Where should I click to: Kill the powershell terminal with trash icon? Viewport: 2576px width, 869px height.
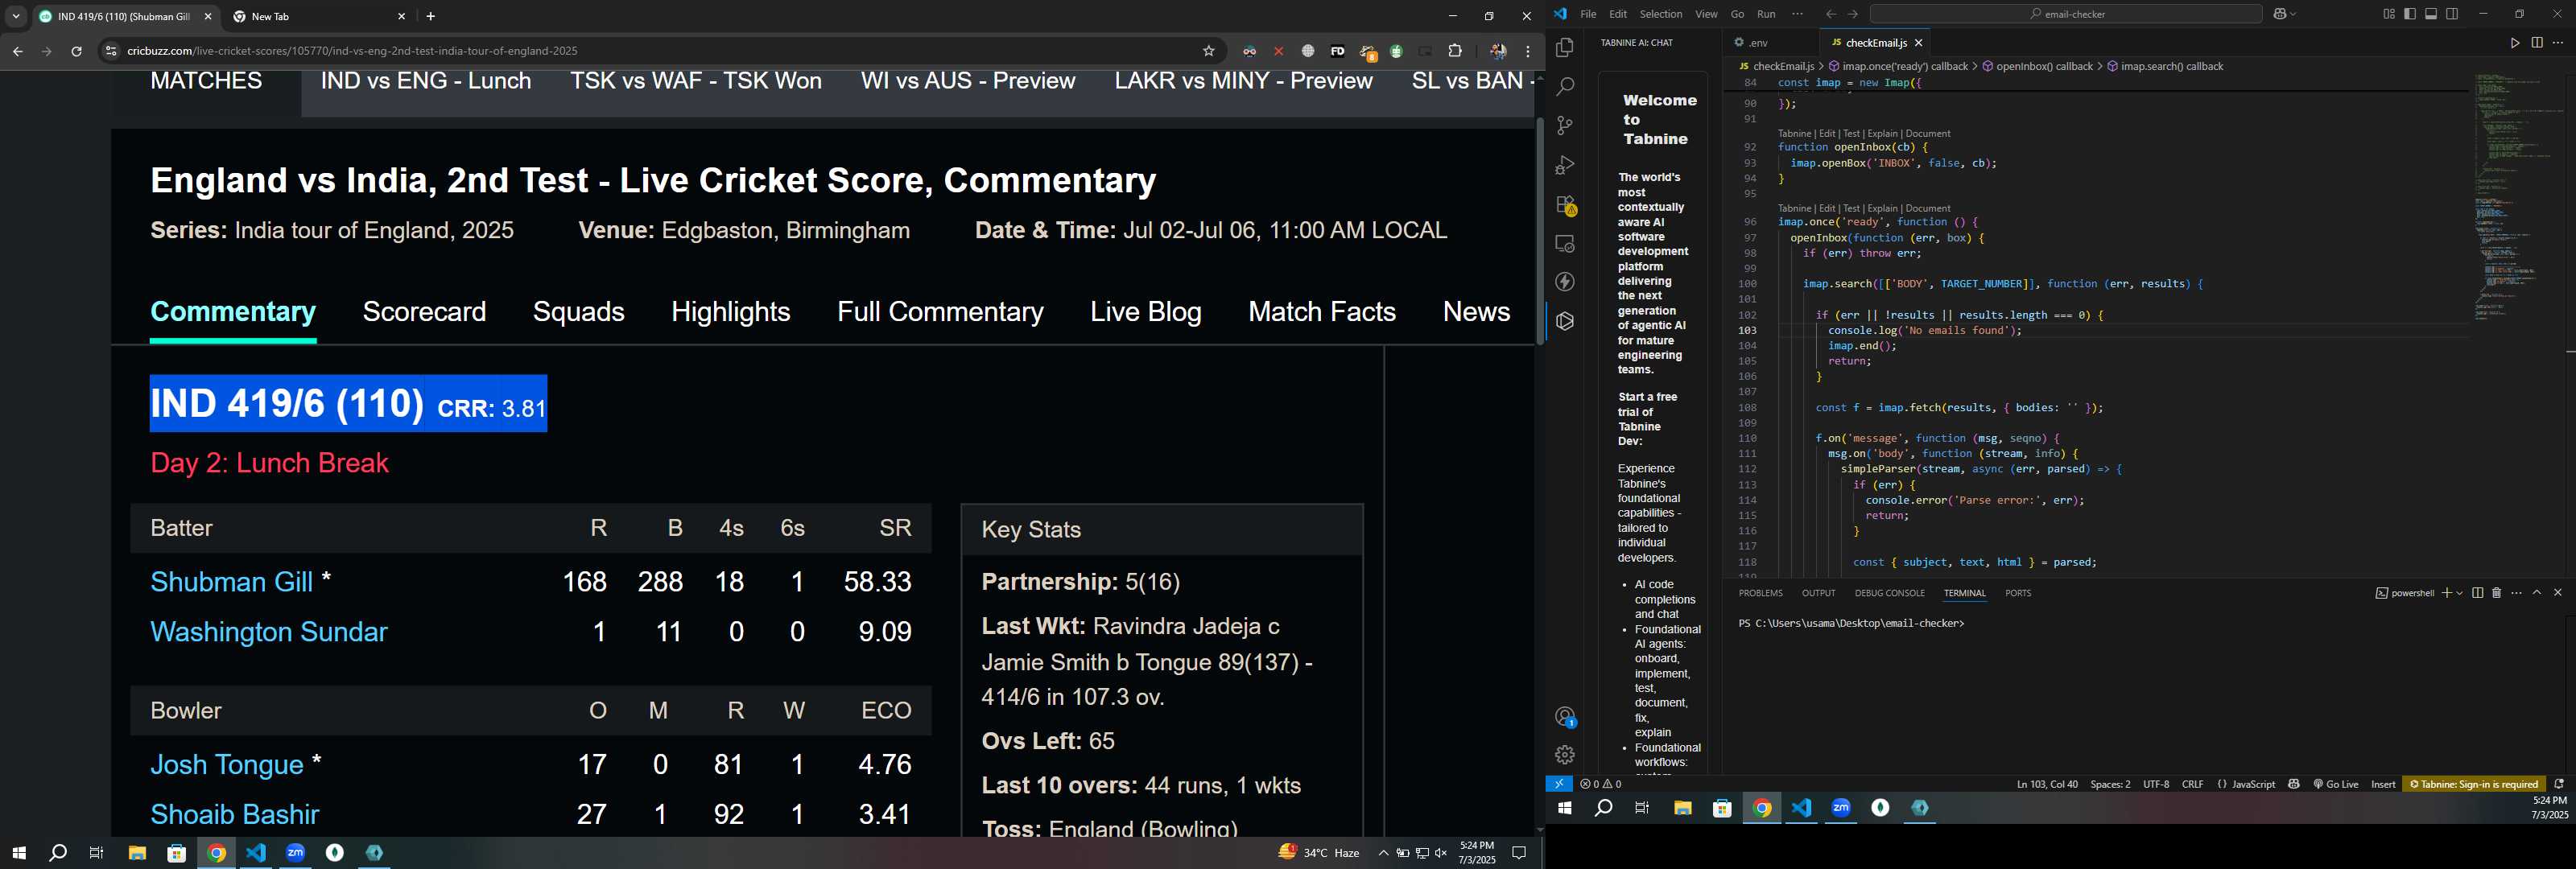[2496, 593]
